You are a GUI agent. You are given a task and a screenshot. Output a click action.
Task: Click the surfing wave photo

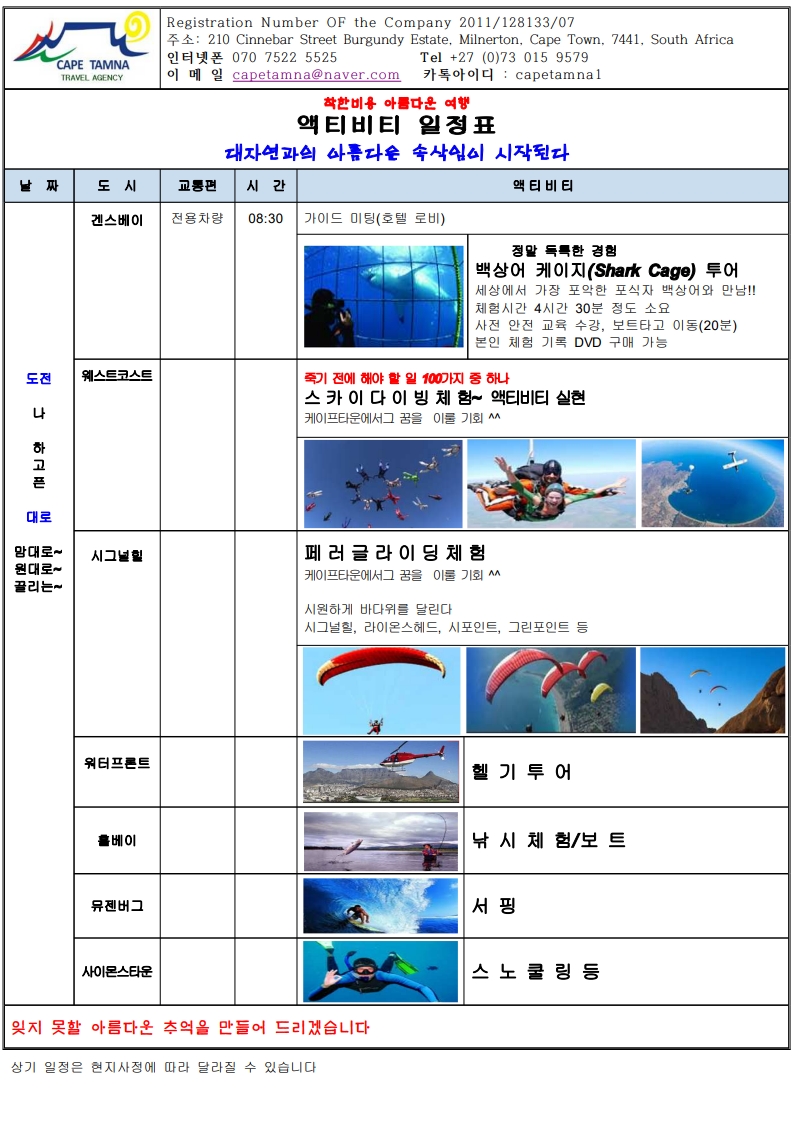click(x=381, y=906)
